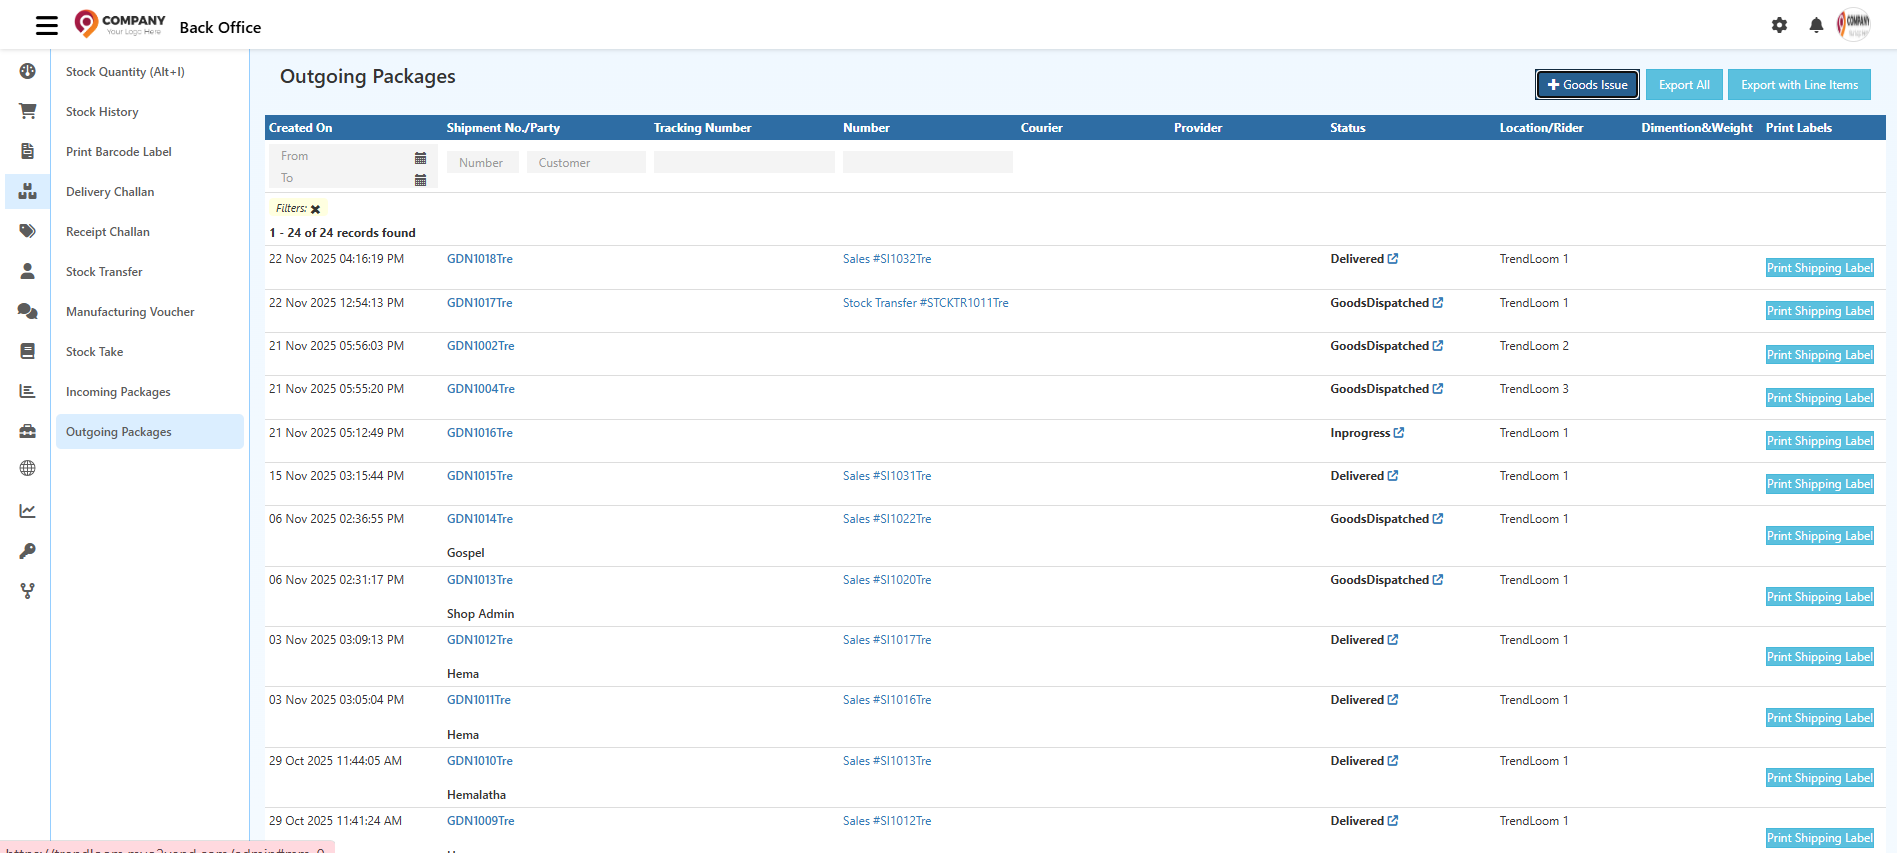Click the To date filter field

pos(342,178)
